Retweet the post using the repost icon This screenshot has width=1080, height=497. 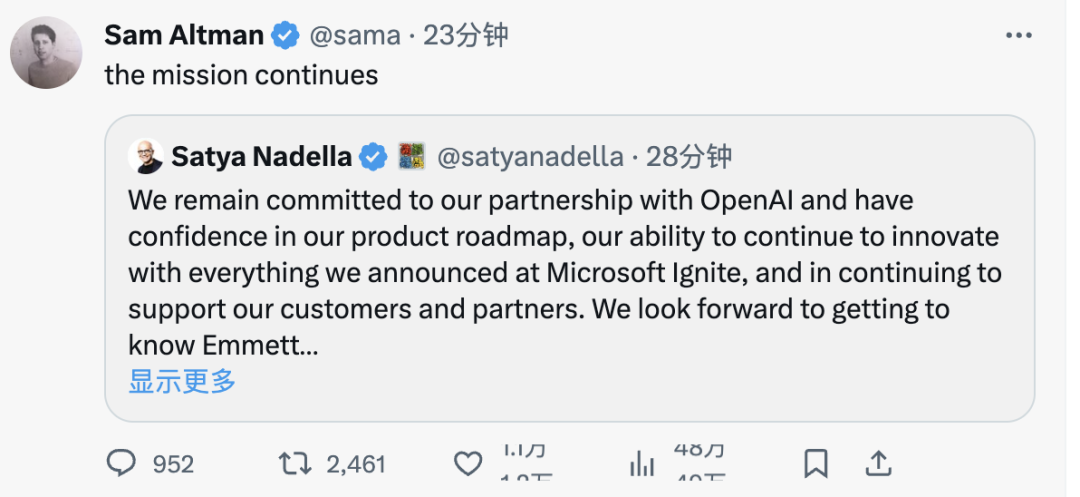coord(294,464)
